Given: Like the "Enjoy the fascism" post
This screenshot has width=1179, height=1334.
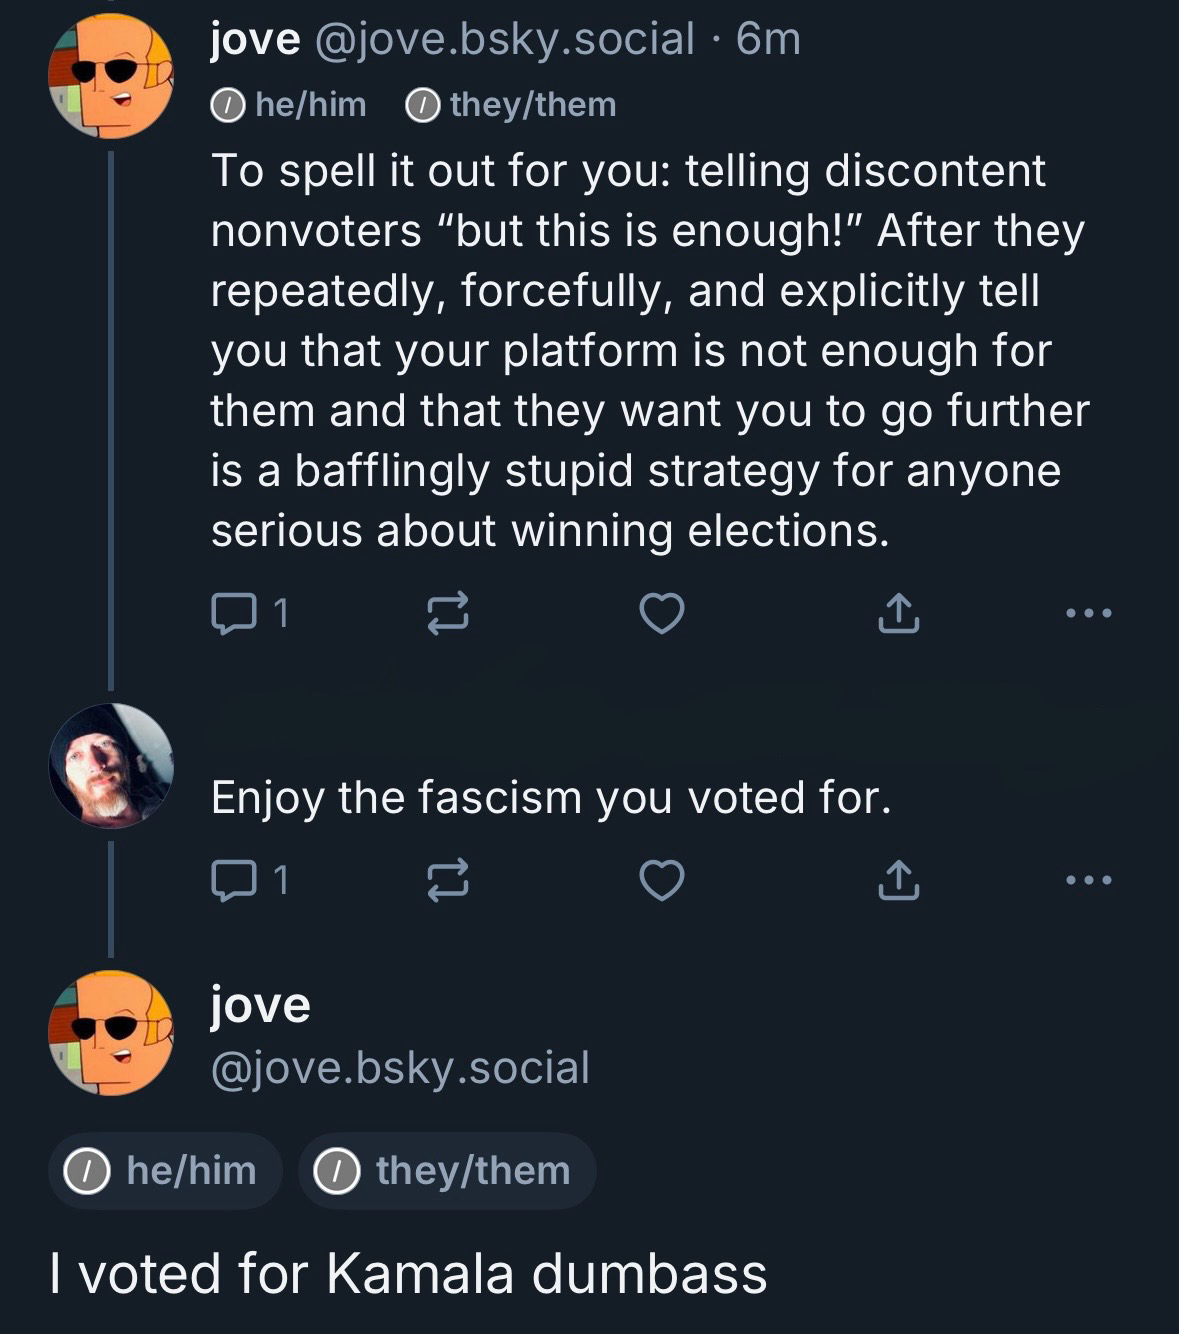Looking at the screenshot, I should coord(662,880).
